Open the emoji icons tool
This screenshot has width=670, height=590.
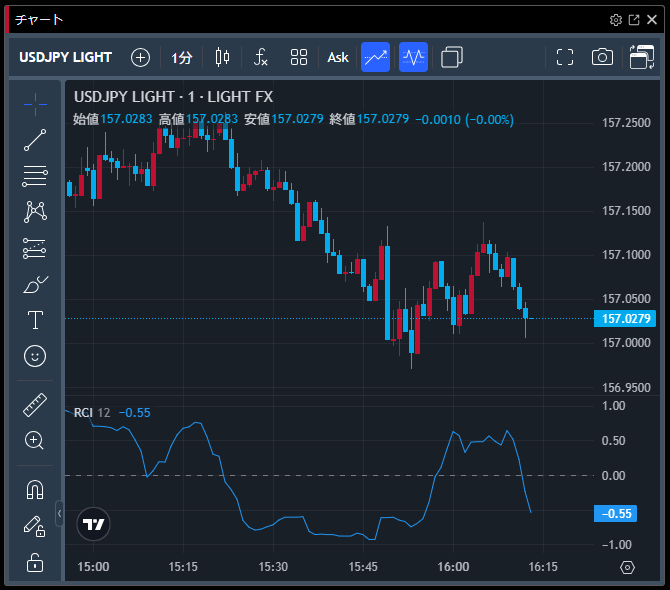point(35,356)
